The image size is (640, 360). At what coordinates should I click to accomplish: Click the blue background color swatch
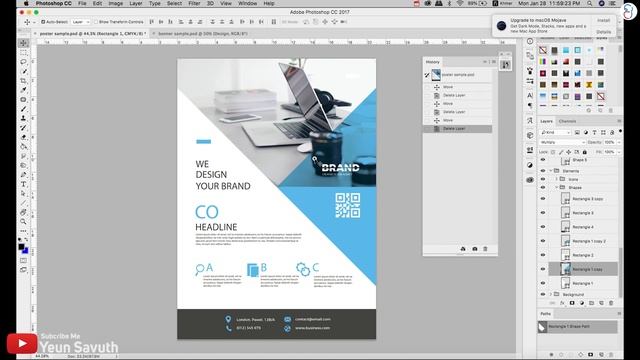pos(26,250)
